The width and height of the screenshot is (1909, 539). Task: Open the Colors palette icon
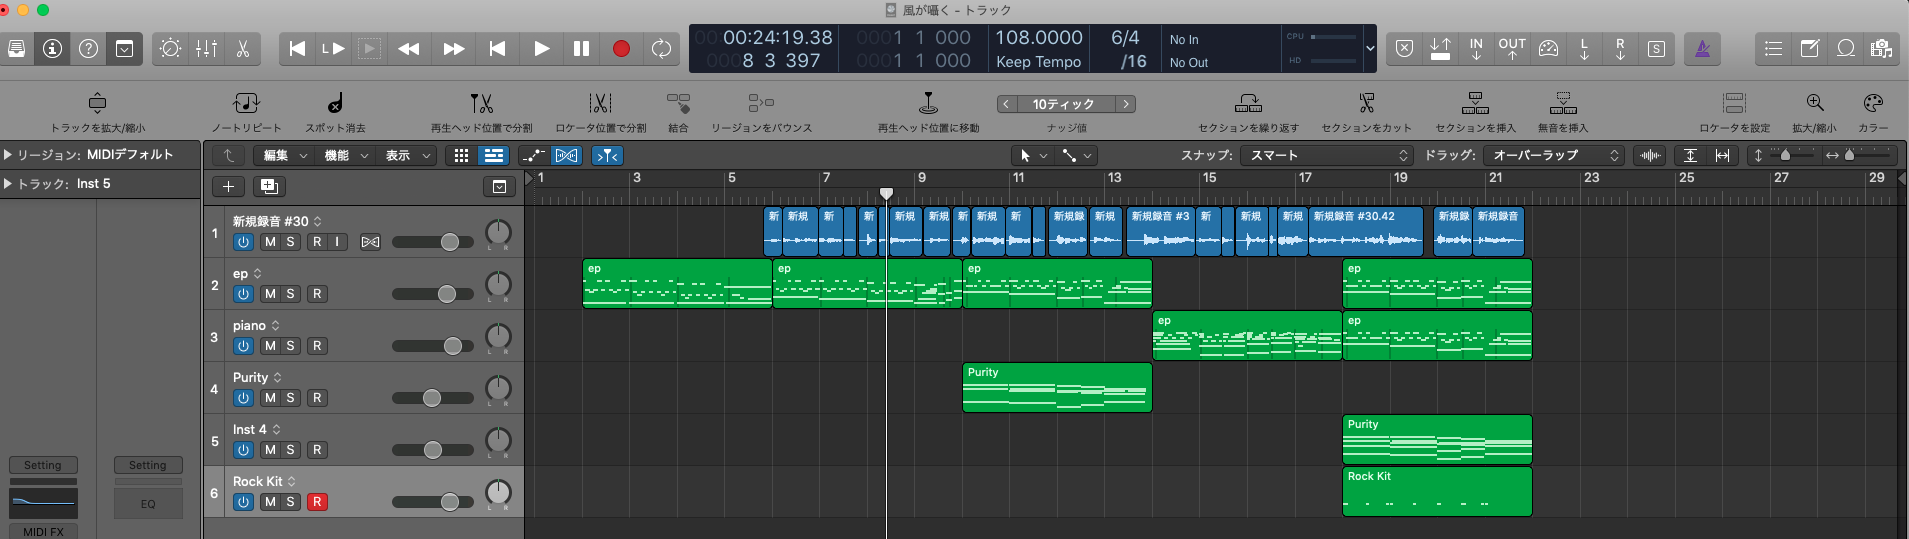point(1873,103)
